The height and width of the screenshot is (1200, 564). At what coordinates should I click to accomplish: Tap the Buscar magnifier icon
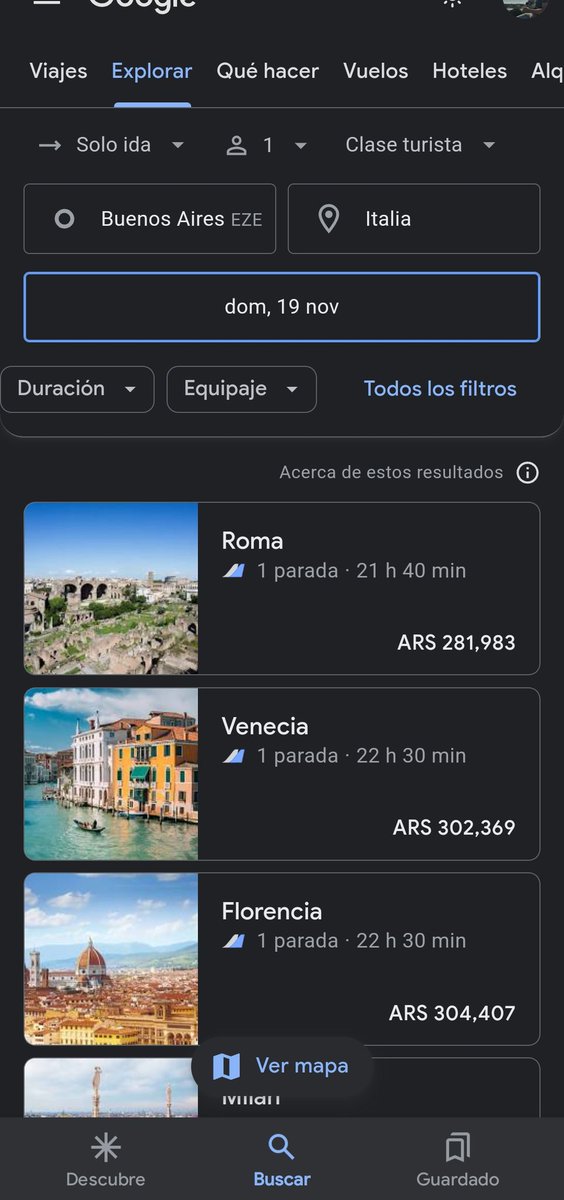coord(282,1147)
